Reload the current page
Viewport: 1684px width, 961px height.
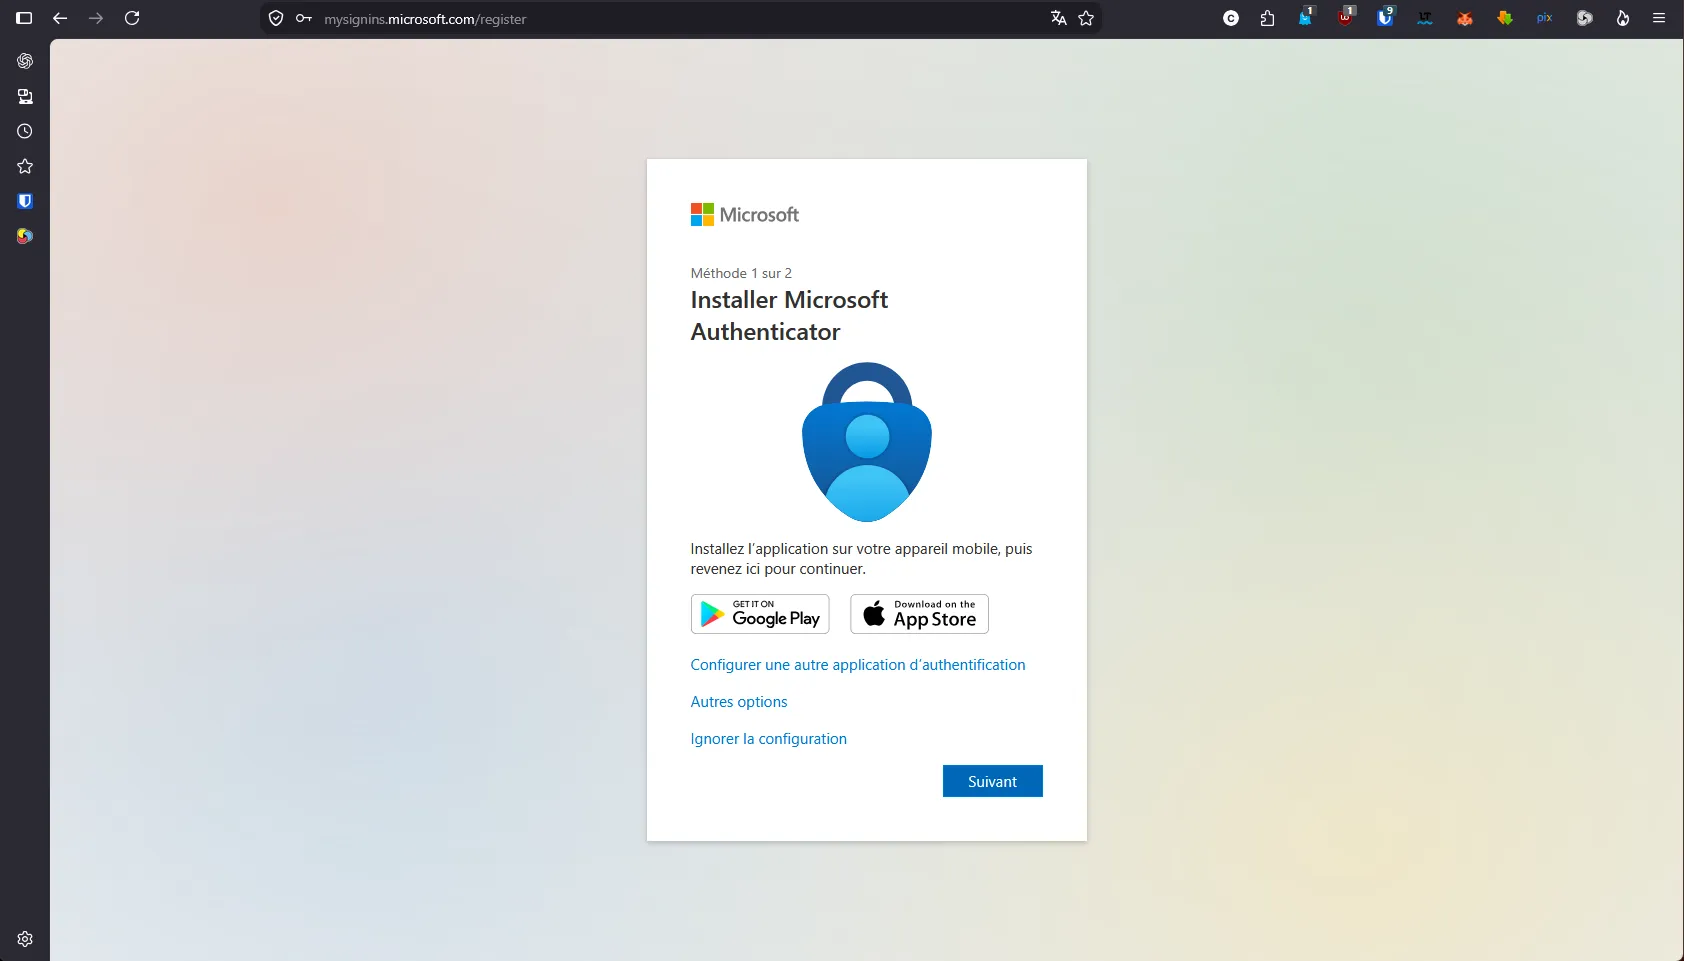(132, 18)
